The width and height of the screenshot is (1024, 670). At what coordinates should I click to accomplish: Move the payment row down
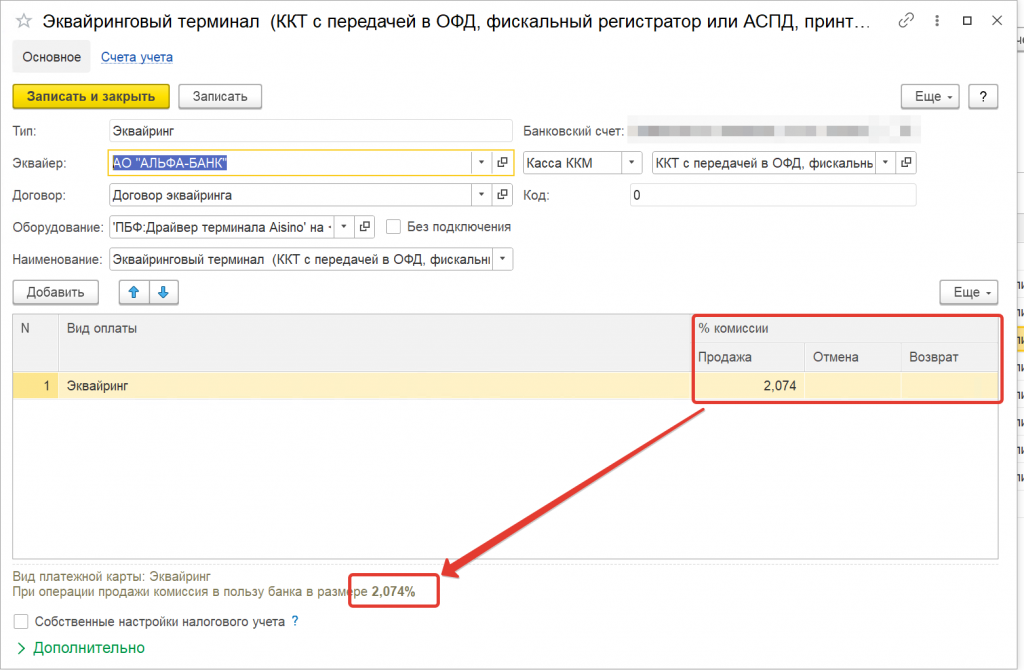click(x=164, y=292)
